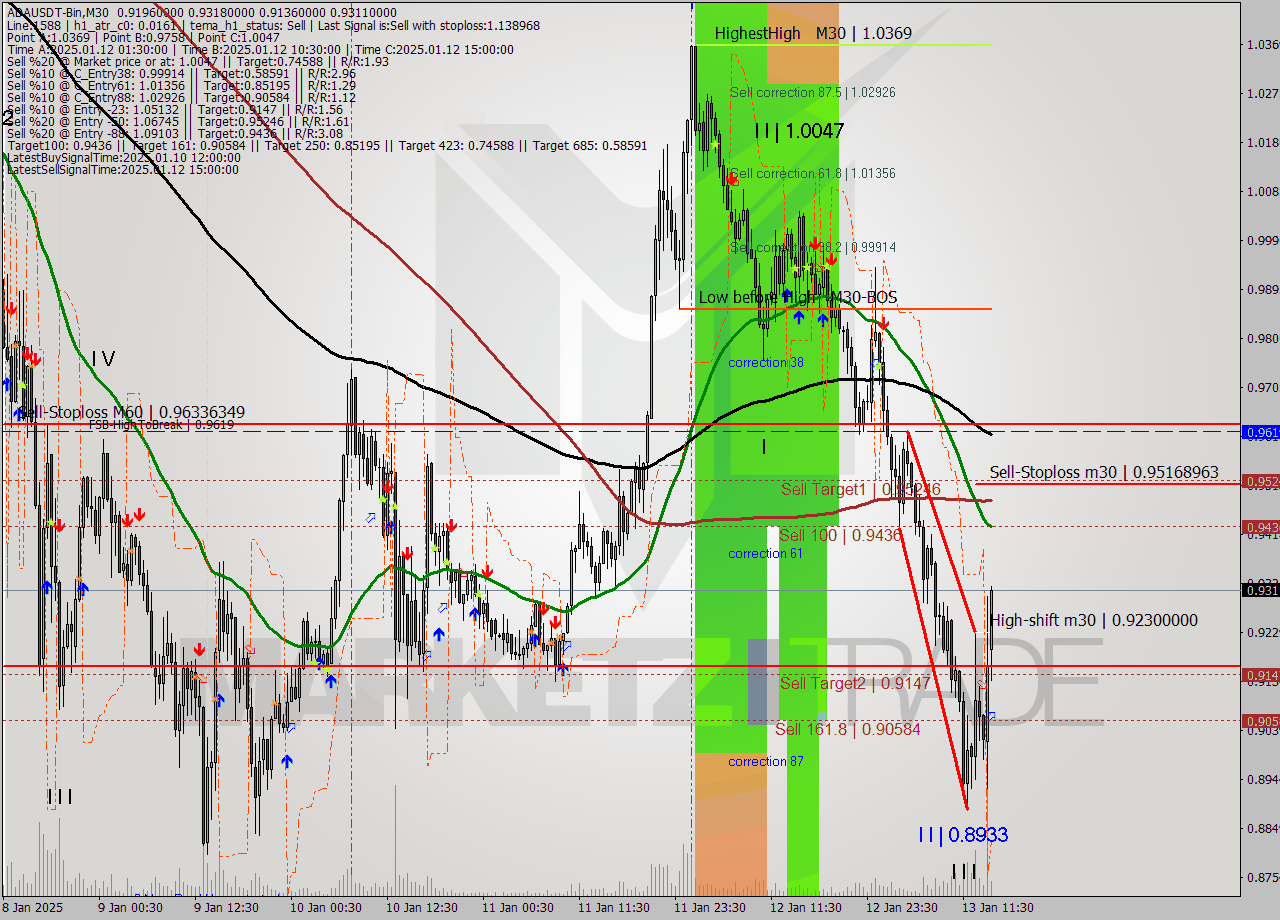Image resolution: width=1280 pixels, height=920 pixels.
Task: Click the '11 Jan 23:30' time axis label
Action: pyautogui.click(x=711, y=907)
